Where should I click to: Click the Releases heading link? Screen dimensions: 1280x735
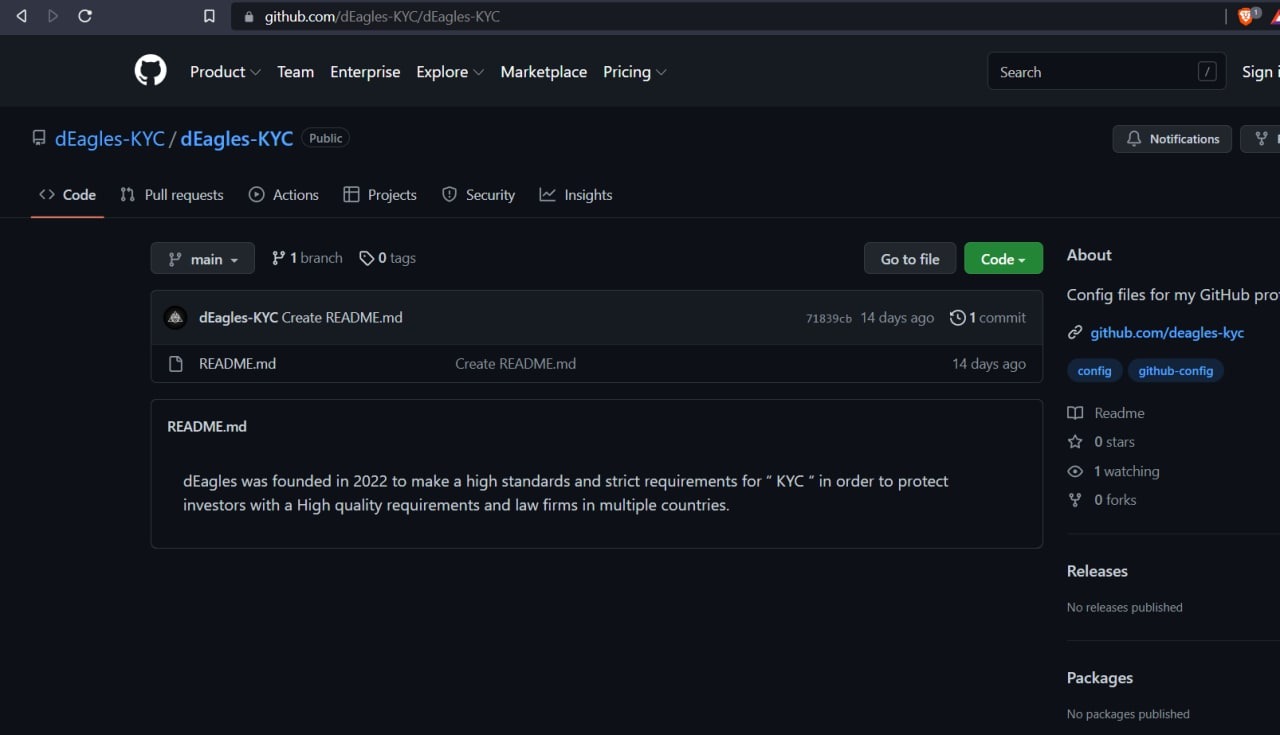(1097, 571)
